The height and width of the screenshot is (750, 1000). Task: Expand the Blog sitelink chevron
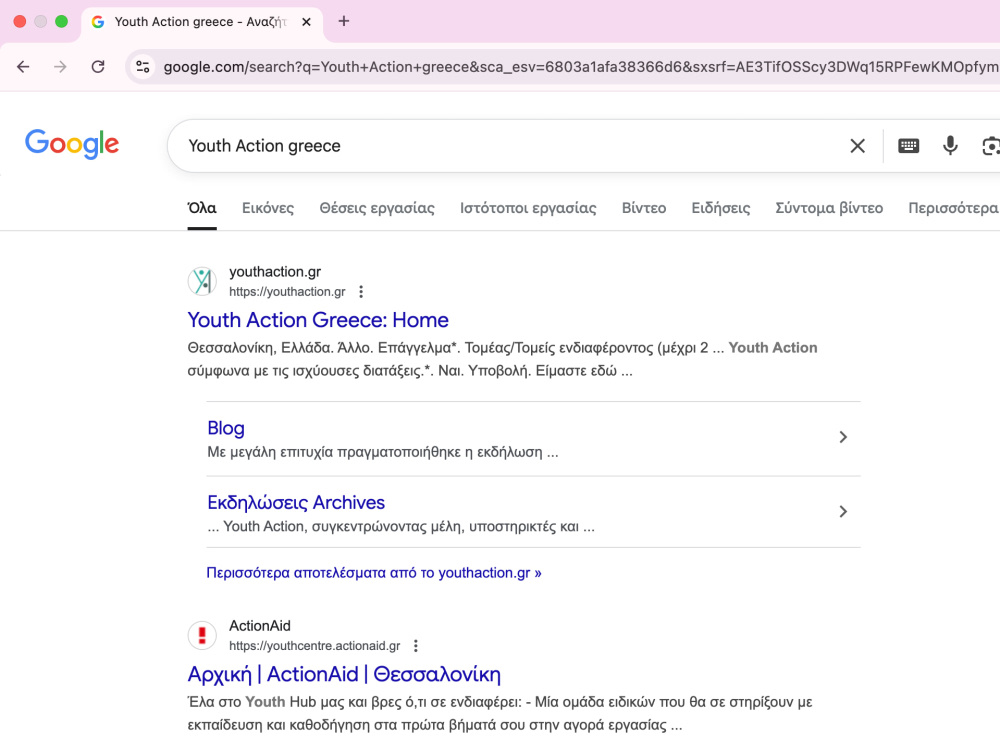click(843, 437)
